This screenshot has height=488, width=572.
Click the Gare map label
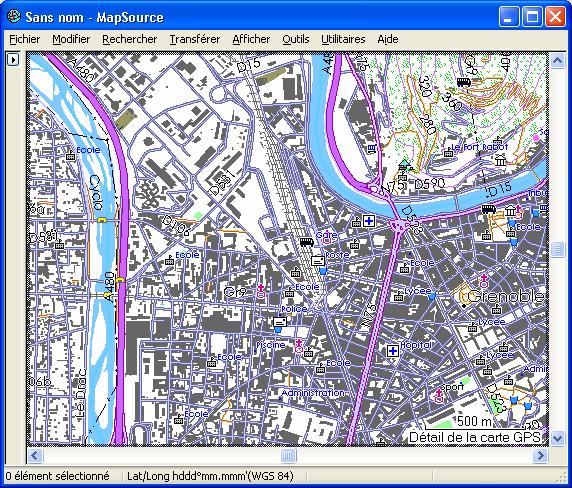pos(326,235)
